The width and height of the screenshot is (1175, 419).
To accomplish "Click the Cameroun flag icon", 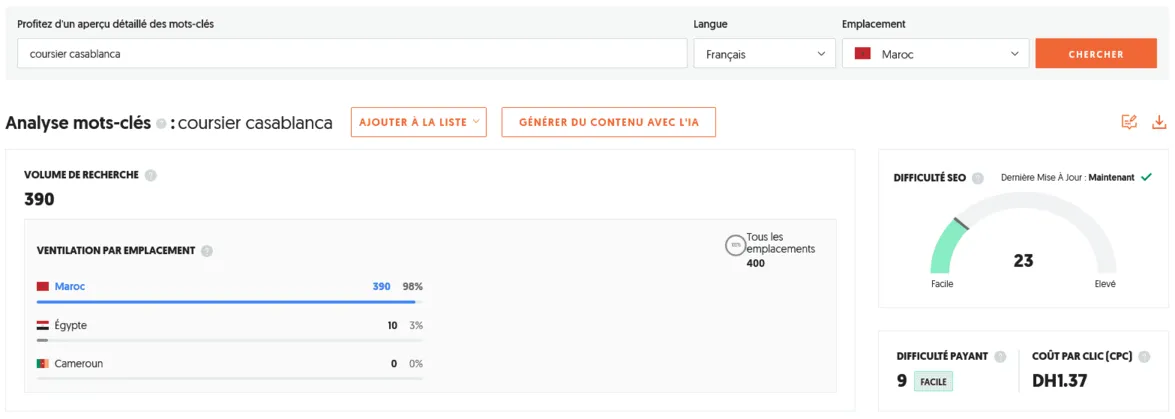I will [x=43, y=364].
